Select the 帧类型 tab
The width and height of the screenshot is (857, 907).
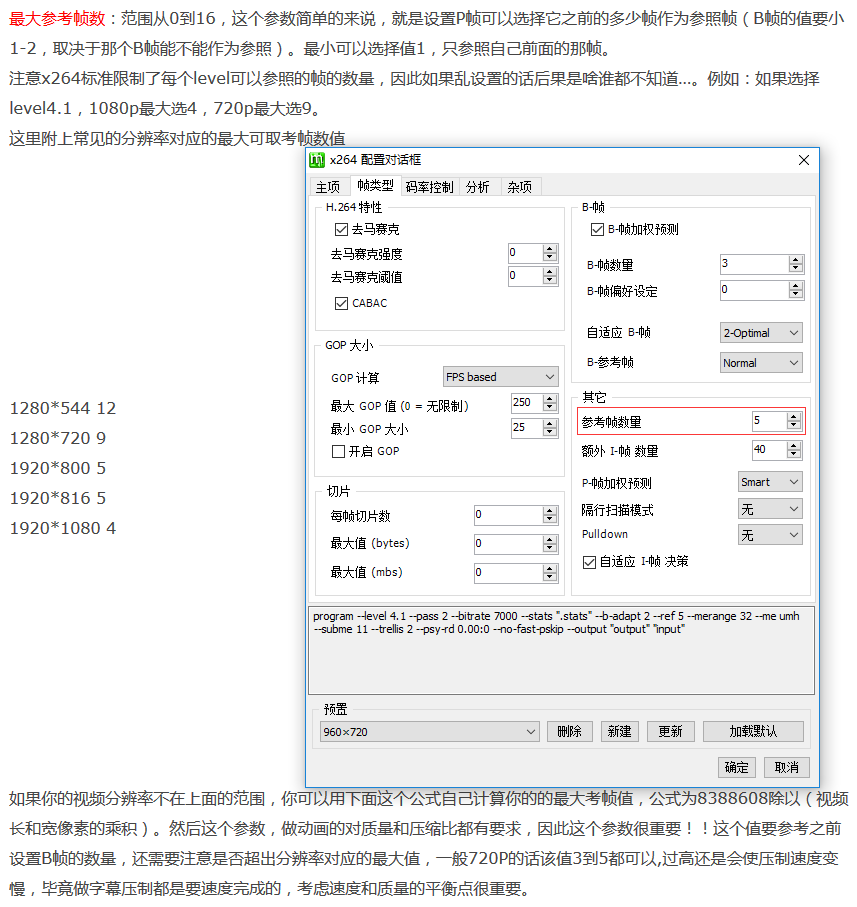click(375, 186)
